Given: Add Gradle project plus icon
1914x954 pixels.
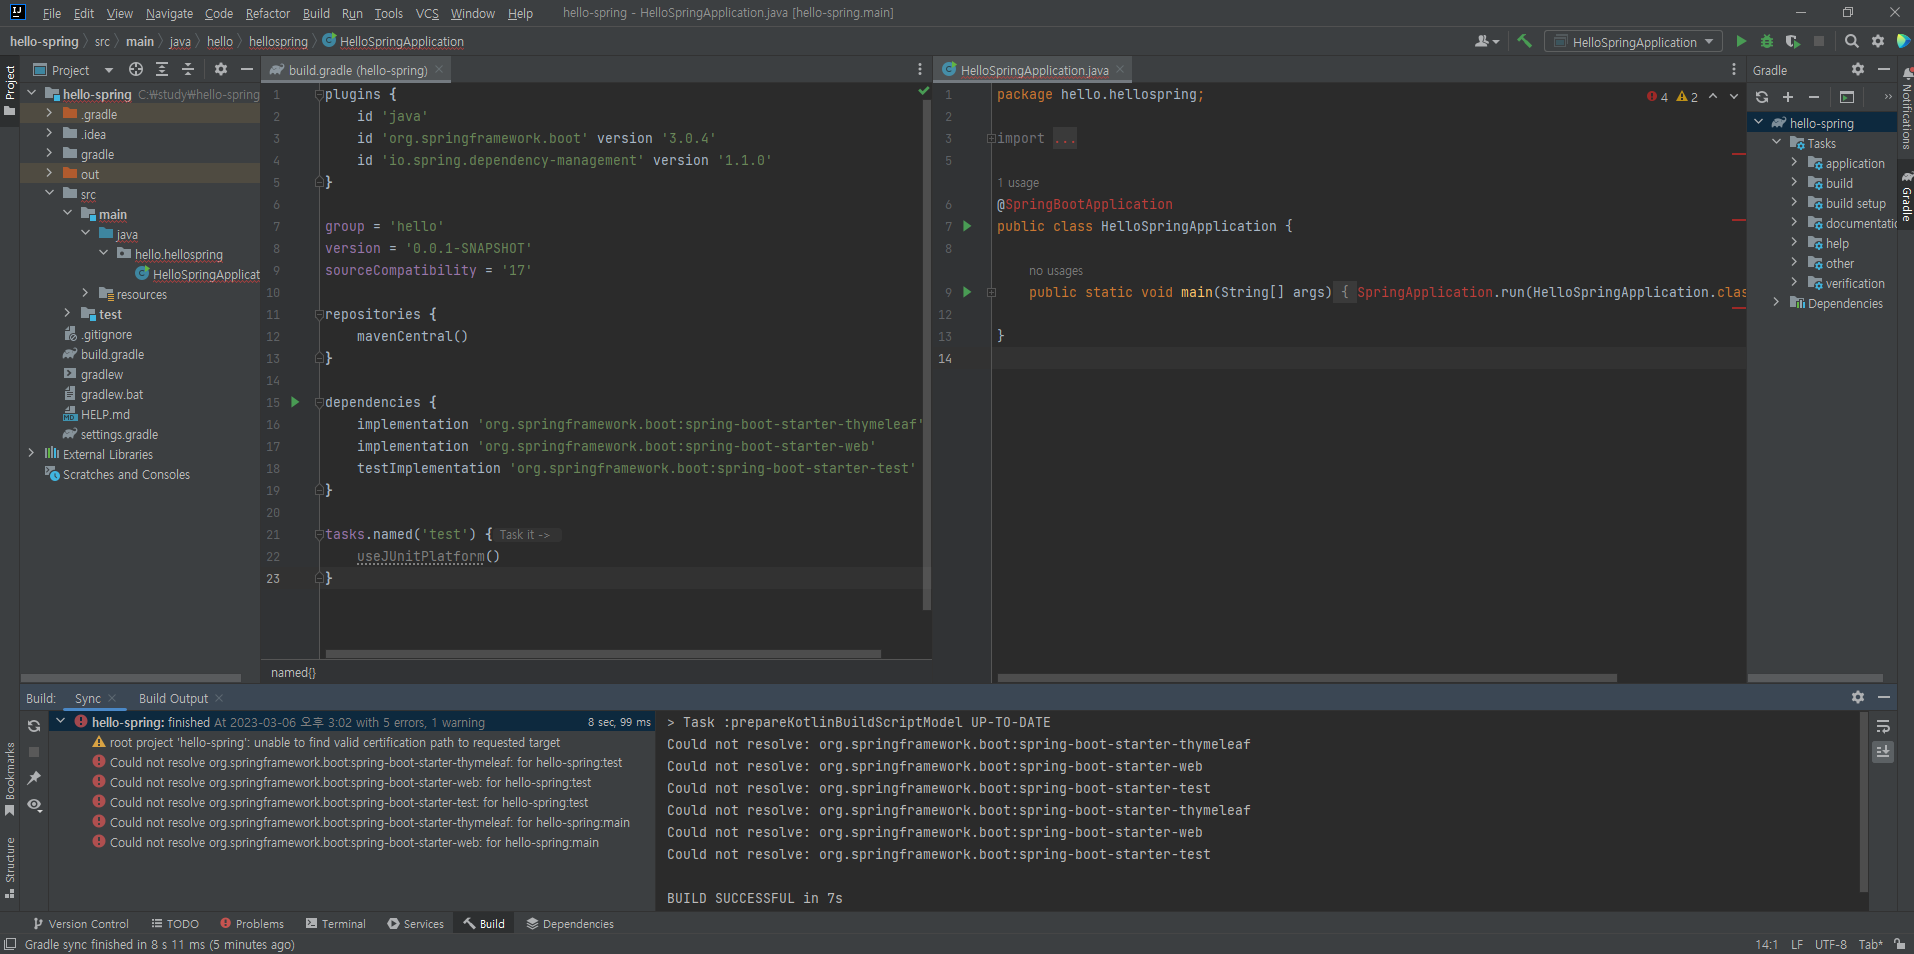Looking at the screenshot, I should [x=1788, y=97].
